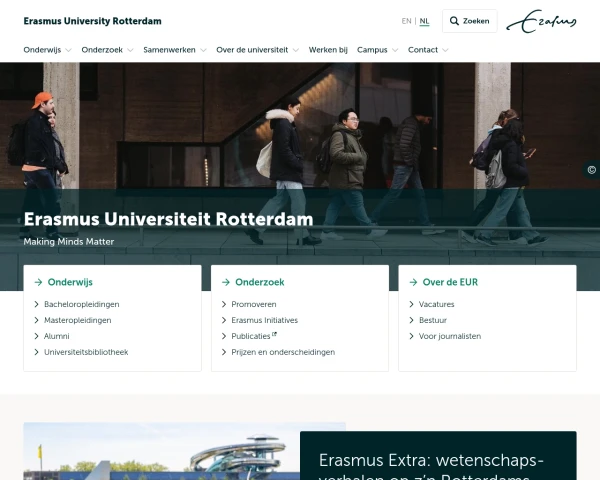This screenshot has height=480, width=600.
Task: Expand the Over de universiteit chevron
Action: 296,50
